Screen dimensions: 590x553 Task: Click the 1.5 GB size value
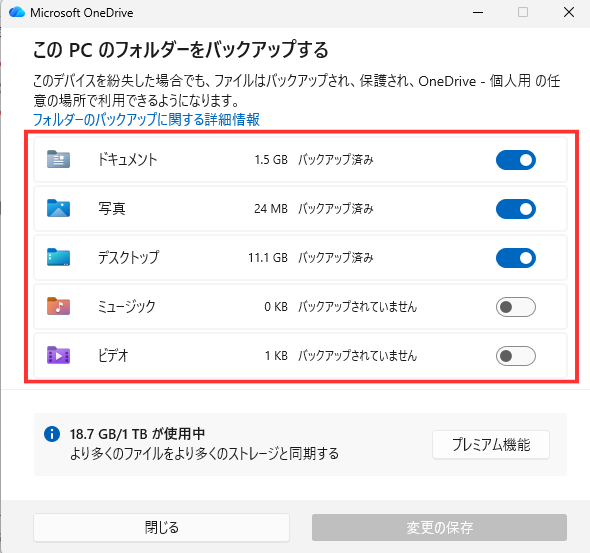click(271, 160)
